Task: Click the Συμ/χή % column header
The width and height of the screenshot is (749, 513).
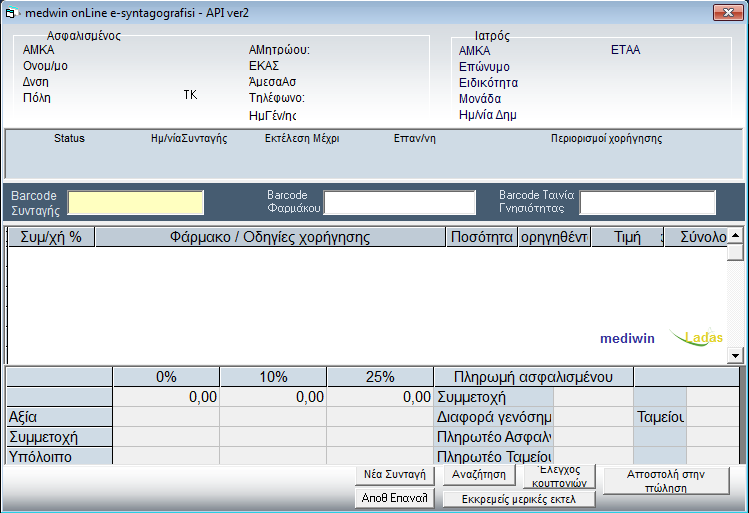Action: (51, 237)
